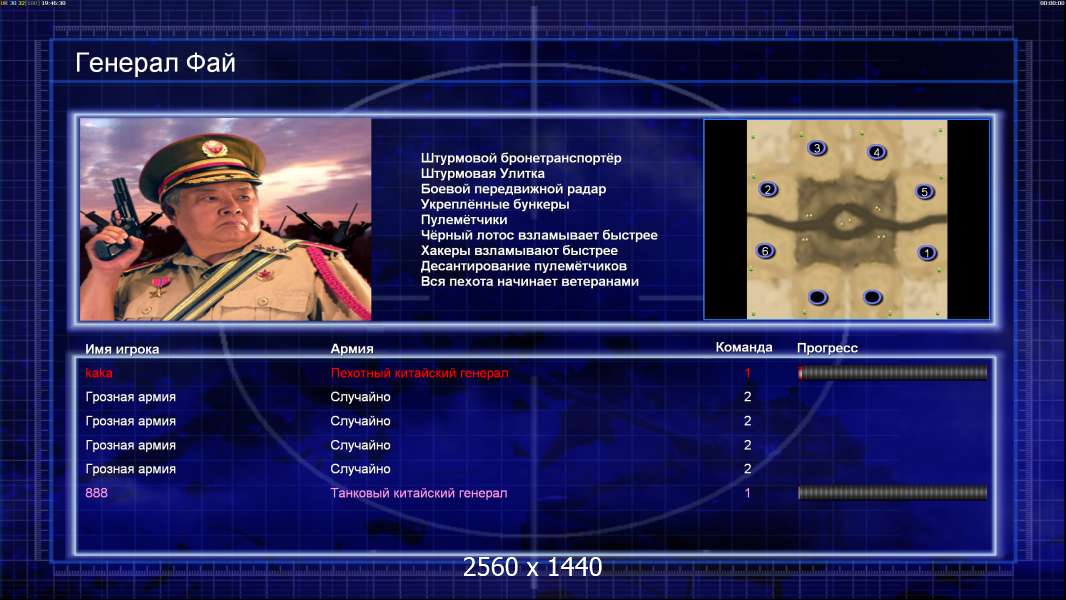This screenshot has height=600, width=1066.
Task: Click start position marker 4 on the minimap
Action: [876, 152]
